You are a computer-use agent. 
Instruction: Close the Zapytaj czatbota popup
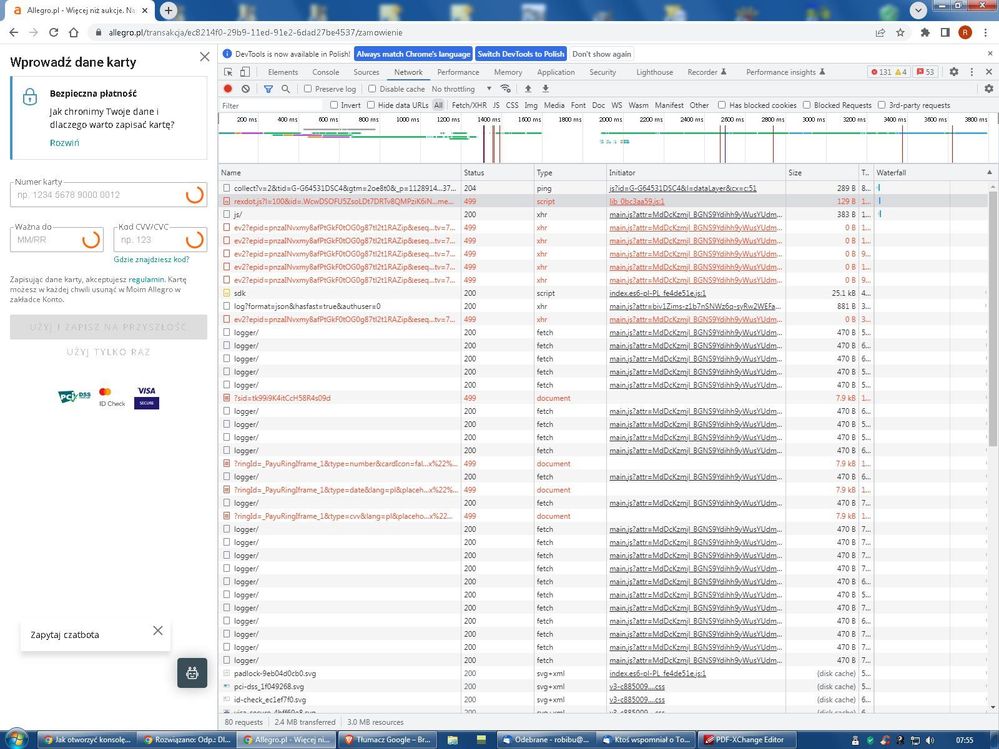tap(158, 631)
